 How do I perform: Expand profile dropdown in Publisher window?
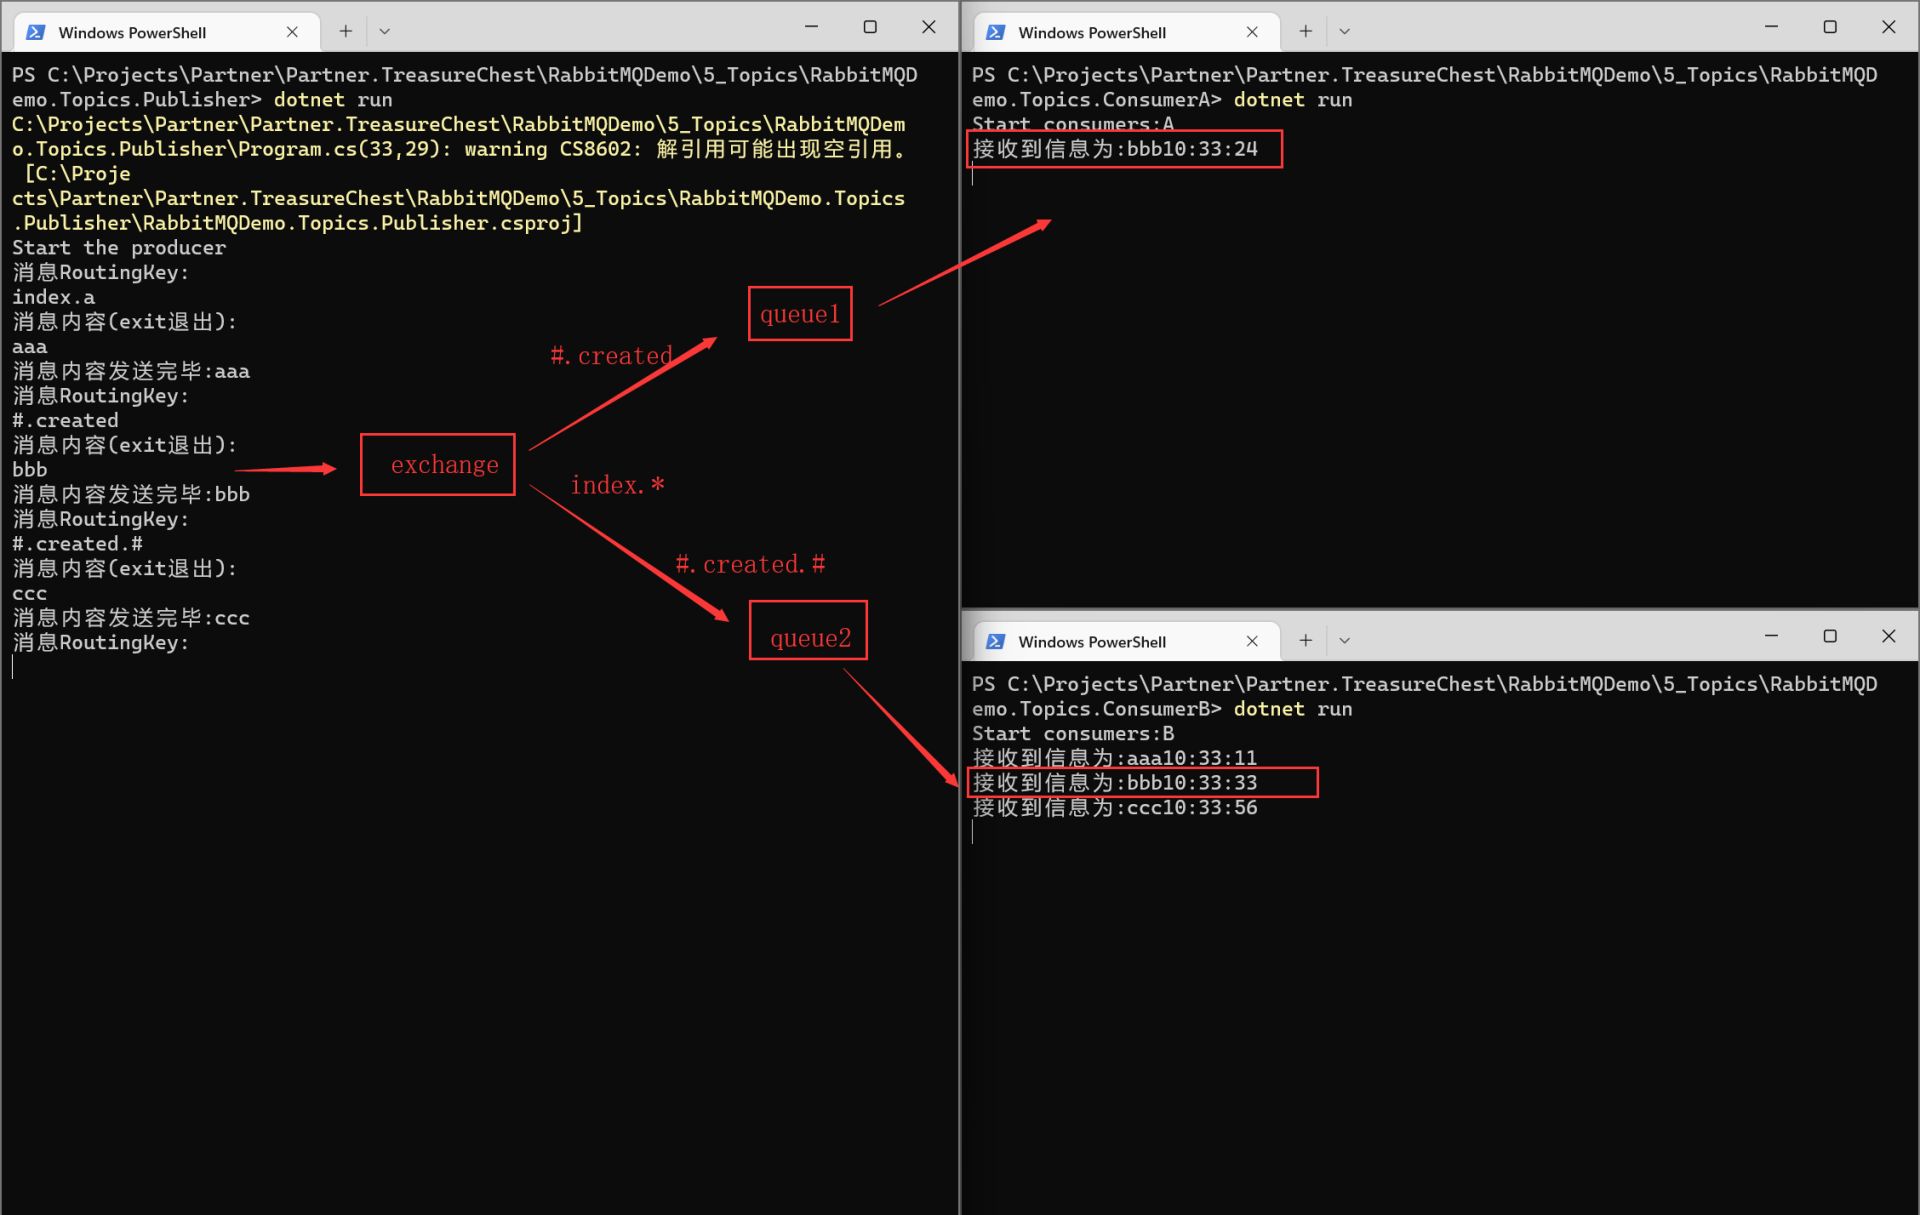point(385,31)
